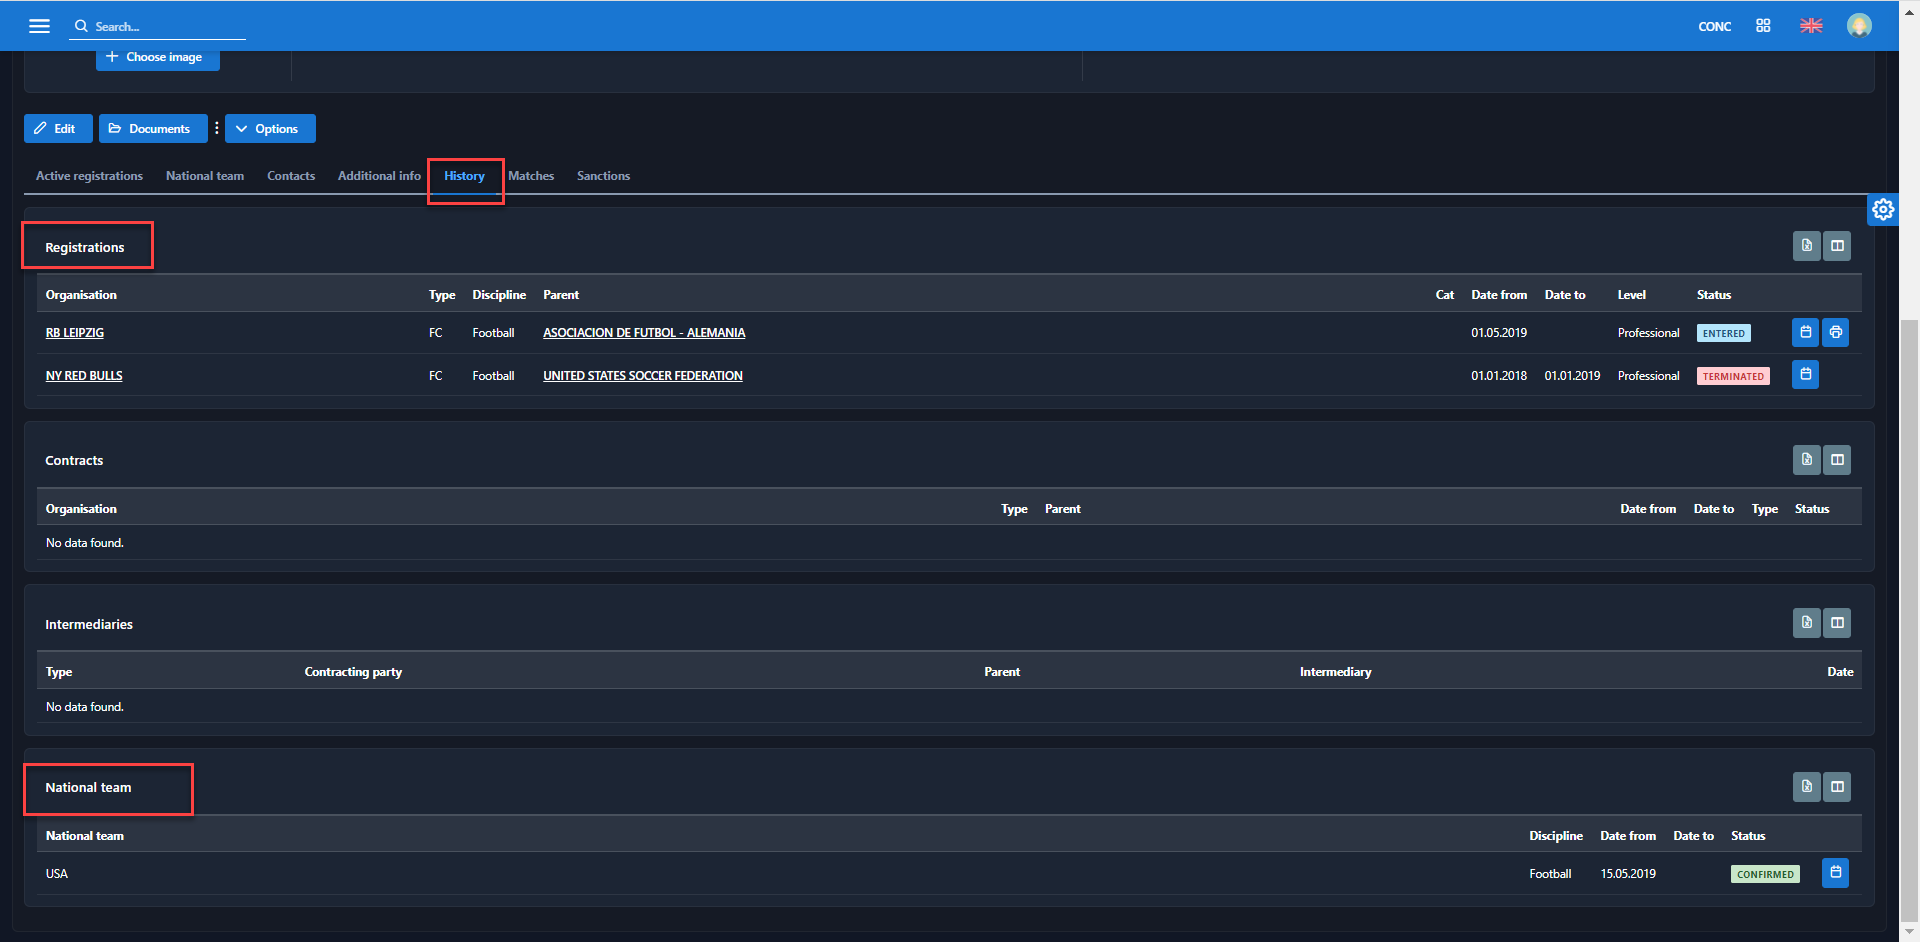The image size is (1920, 942).
Task: Click the UK flag language selector
Action: [x=1811, y=26]
